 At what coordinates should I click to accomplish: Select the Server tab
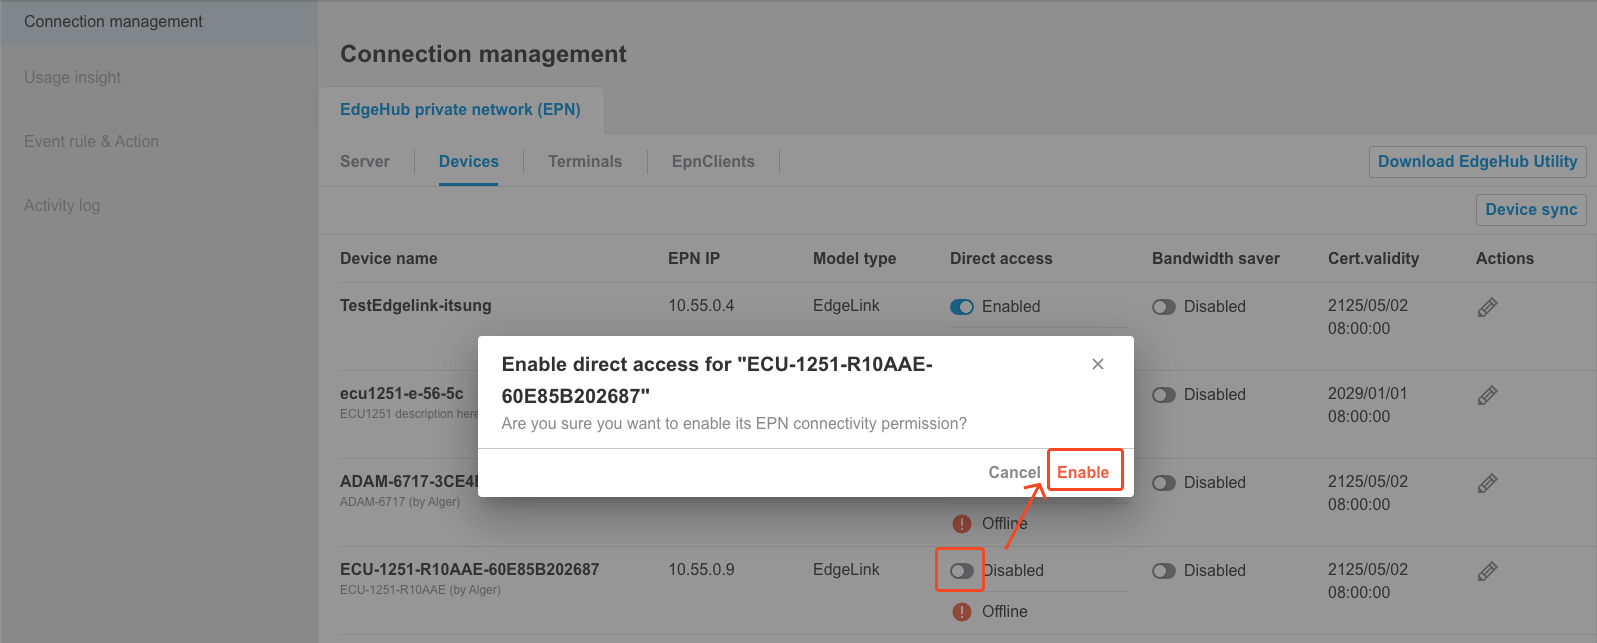pos(364,161)
